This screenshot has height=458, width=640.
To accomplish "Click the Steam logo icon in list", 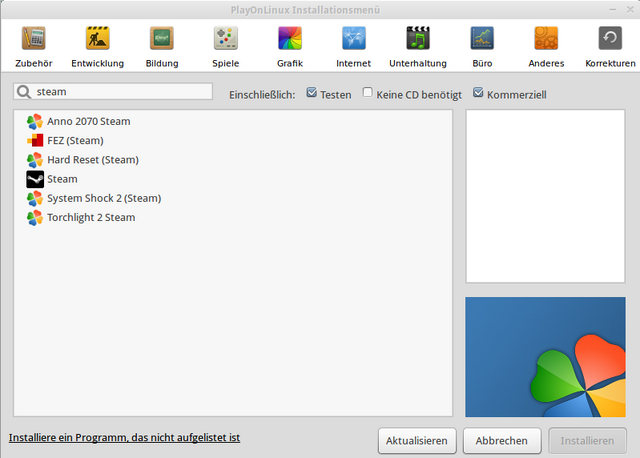I will click(x=35, y=179).
